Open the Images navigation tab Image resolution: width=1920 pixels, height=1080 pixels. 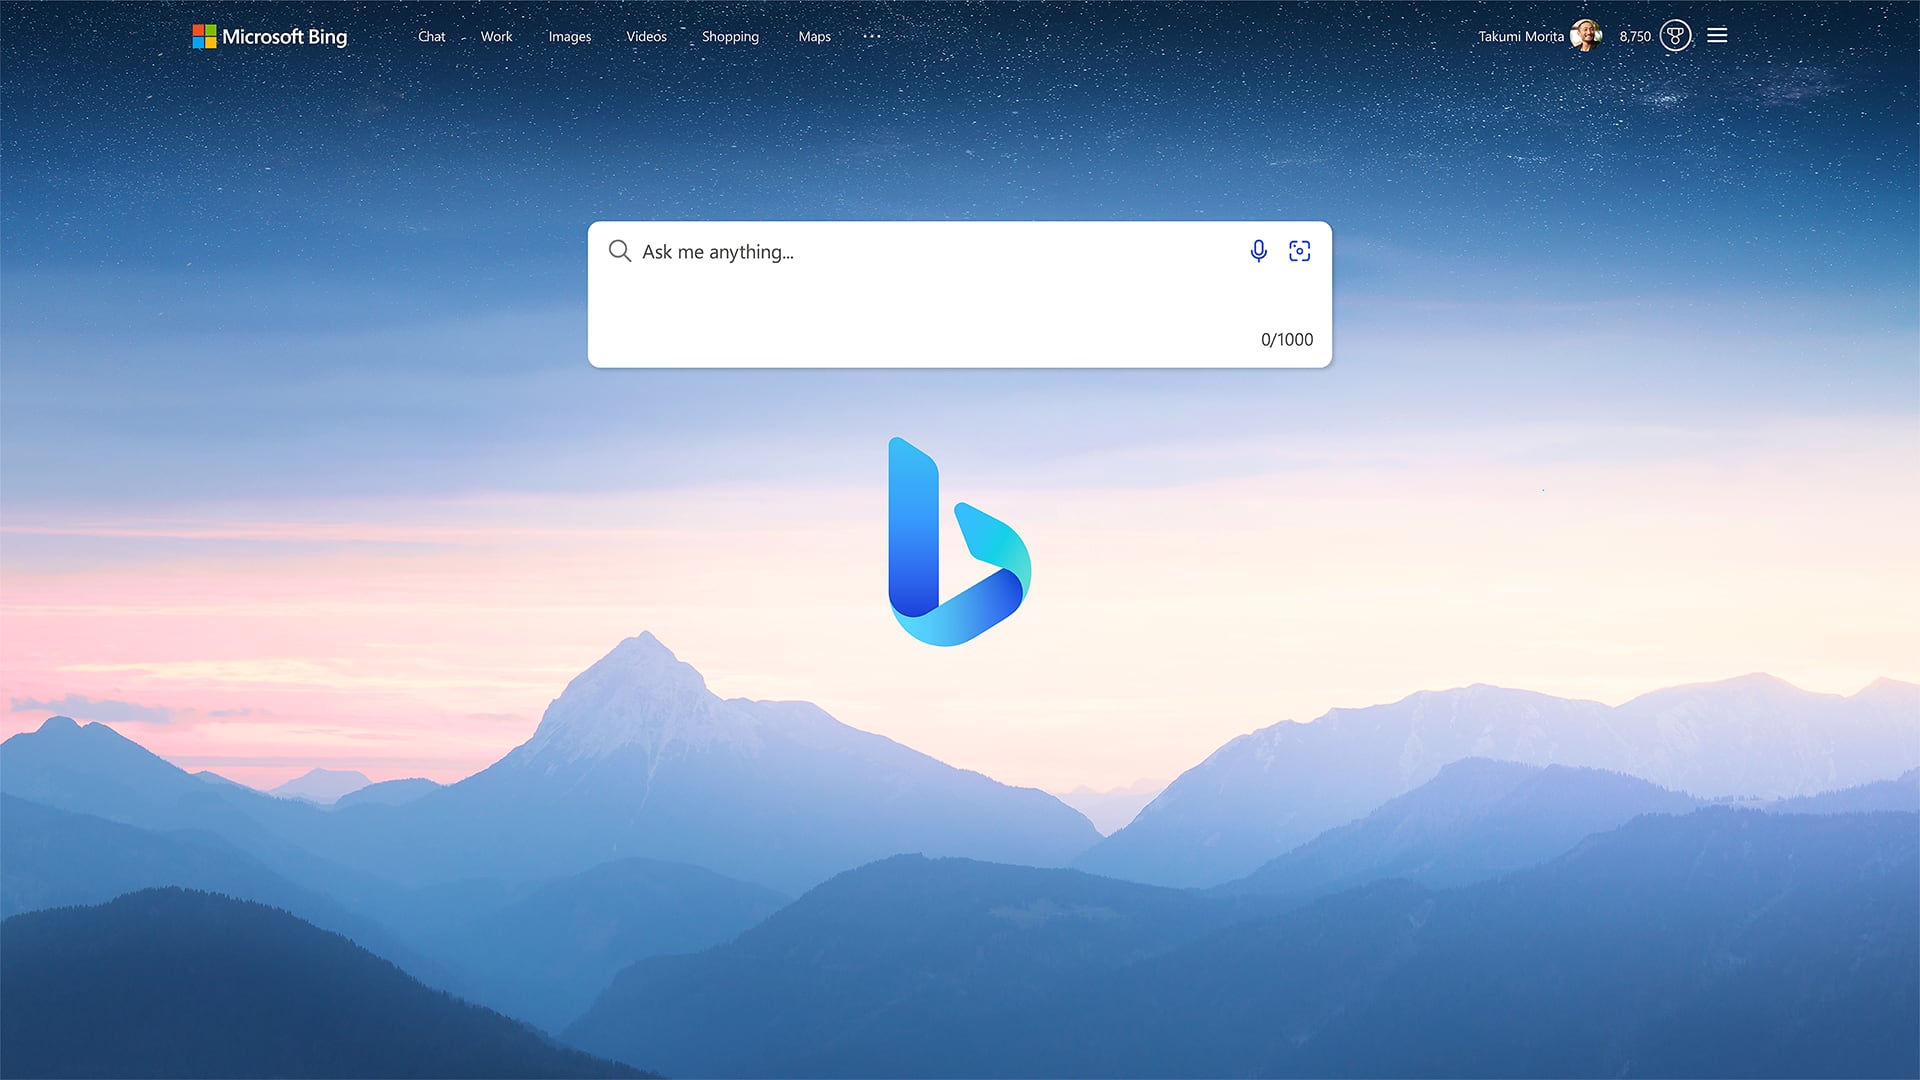click(x=570, y=36)
